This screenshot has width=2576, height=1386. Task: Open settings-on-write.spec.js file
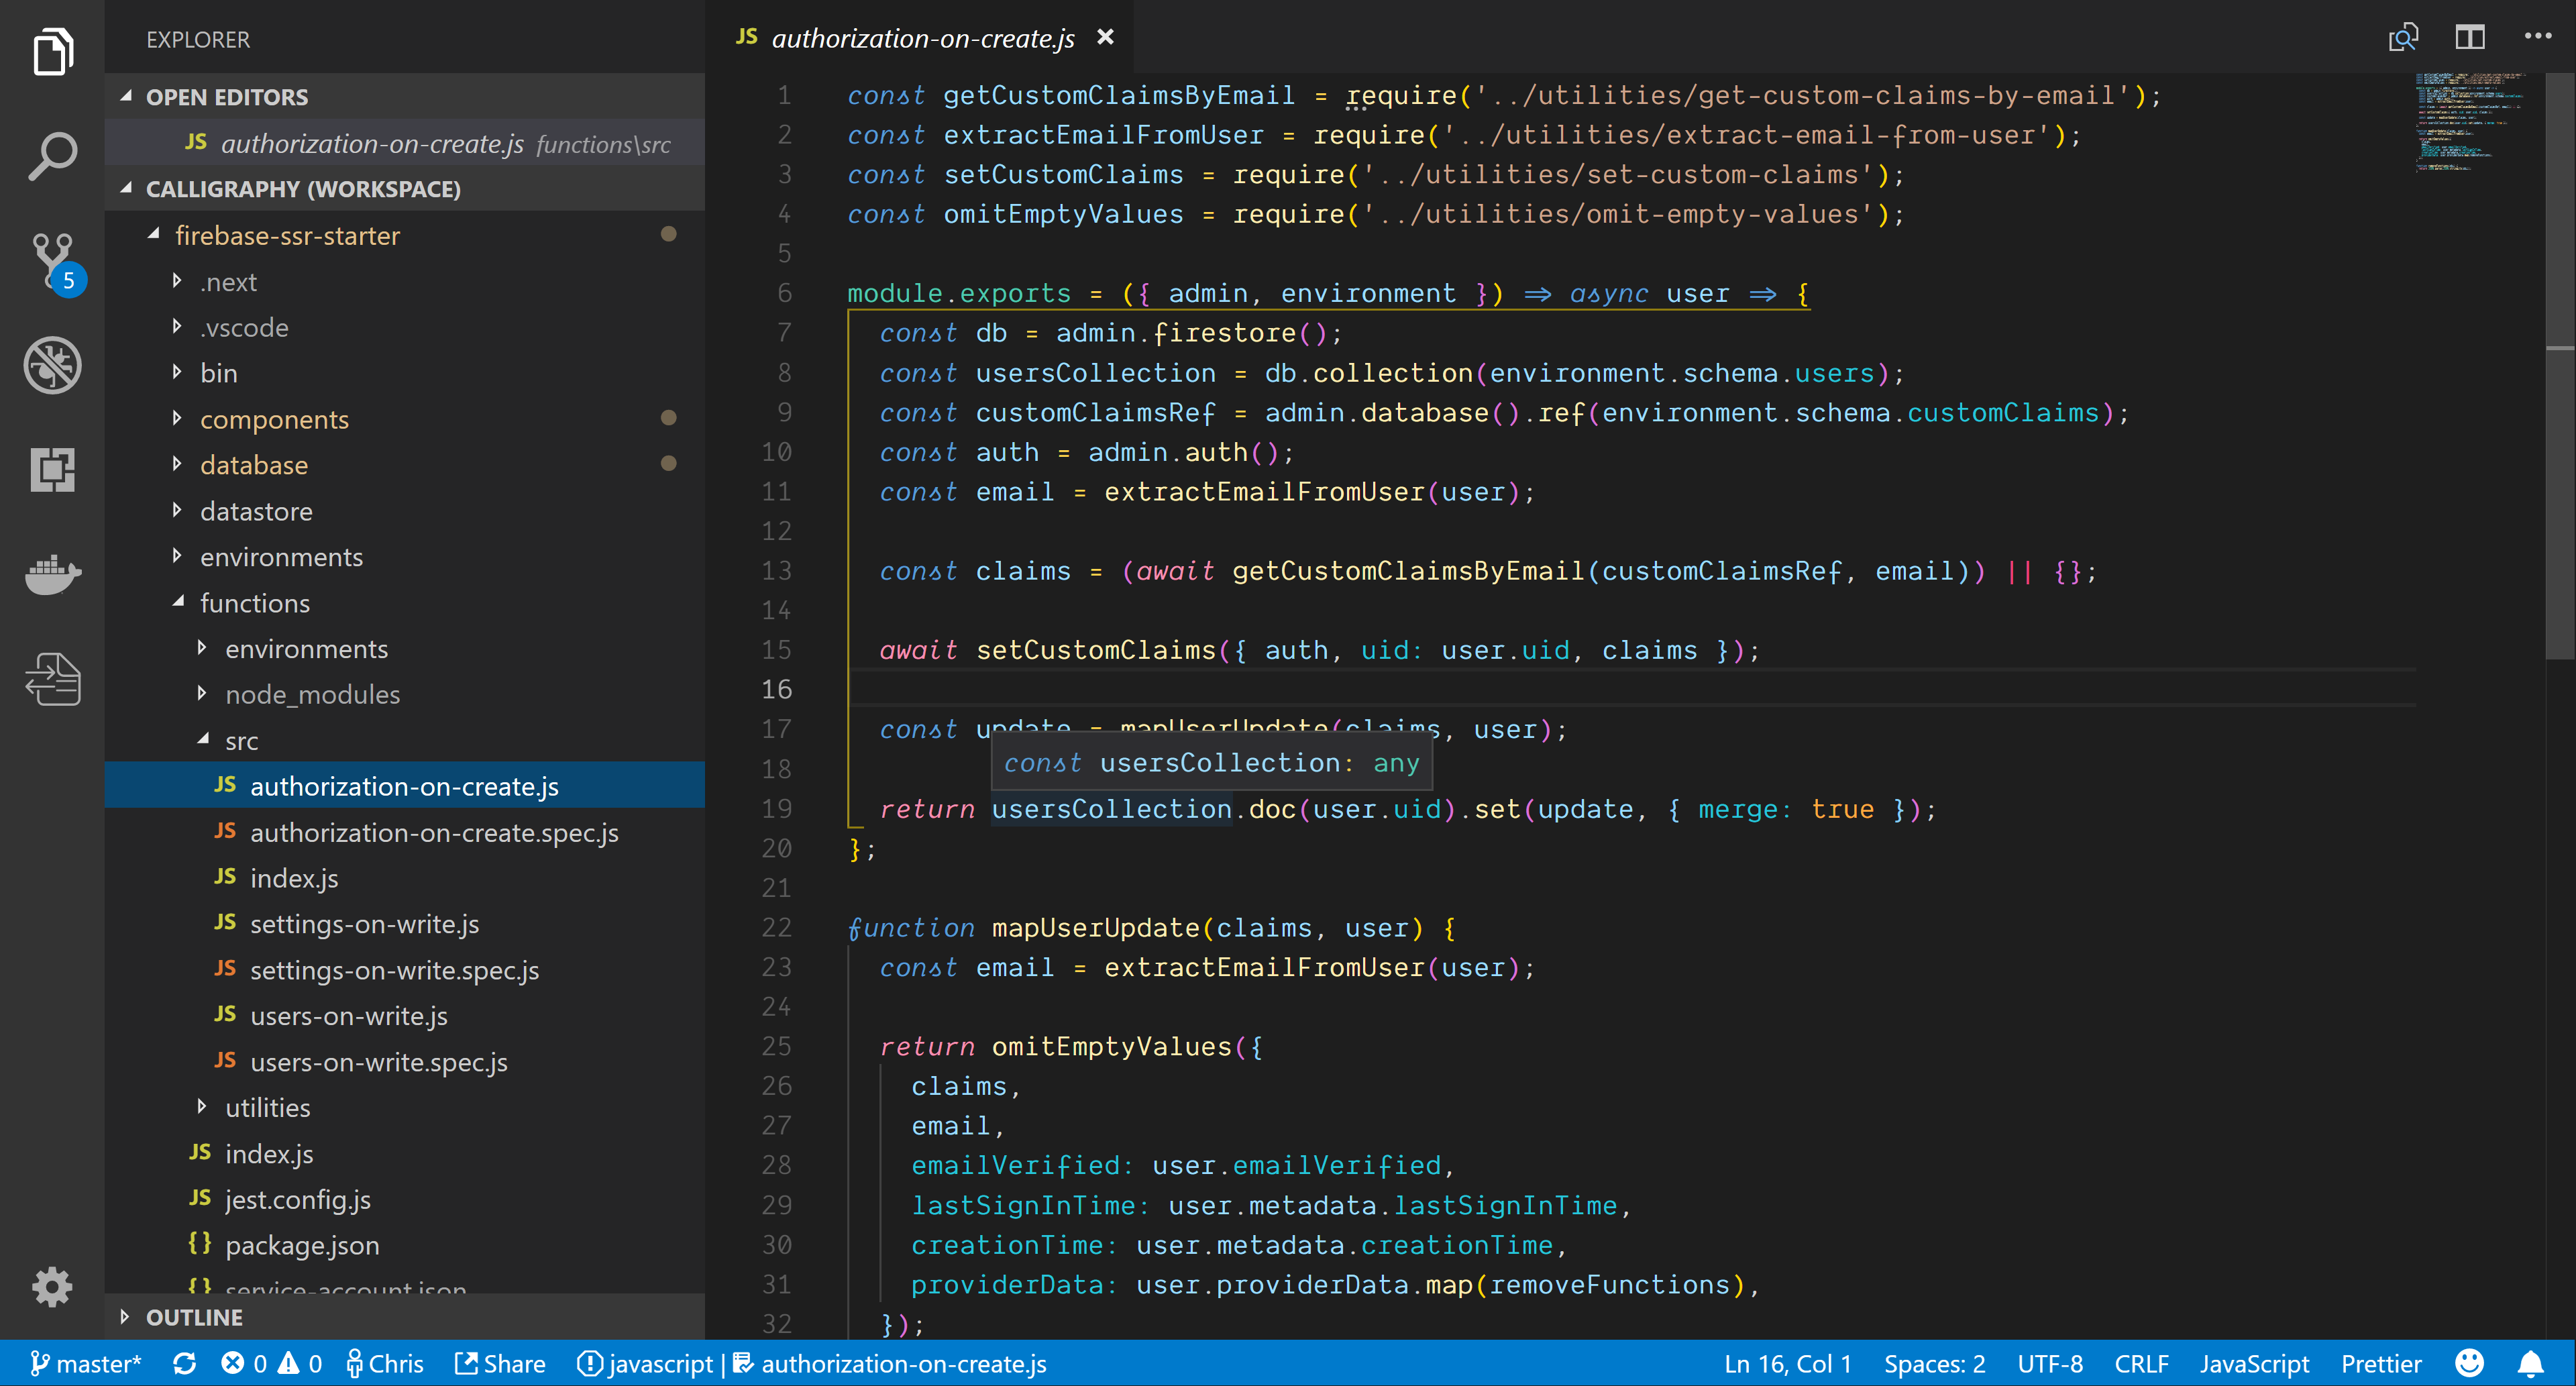tap(404, 970)
